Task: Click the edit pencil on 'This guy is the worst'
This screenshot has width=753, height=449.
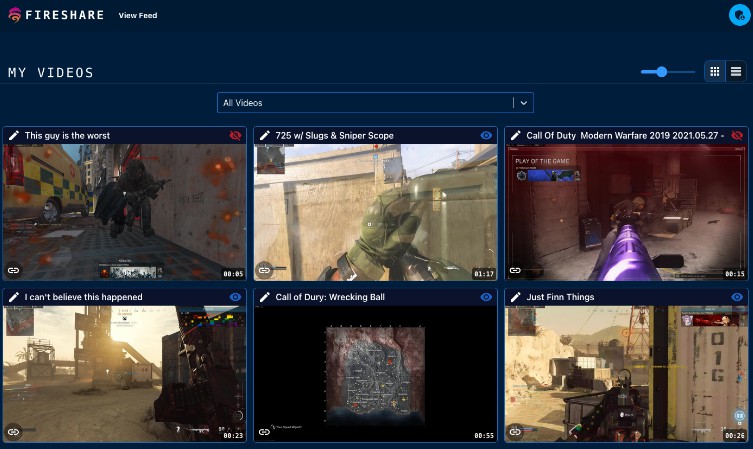Action: [x=14, y=135]
